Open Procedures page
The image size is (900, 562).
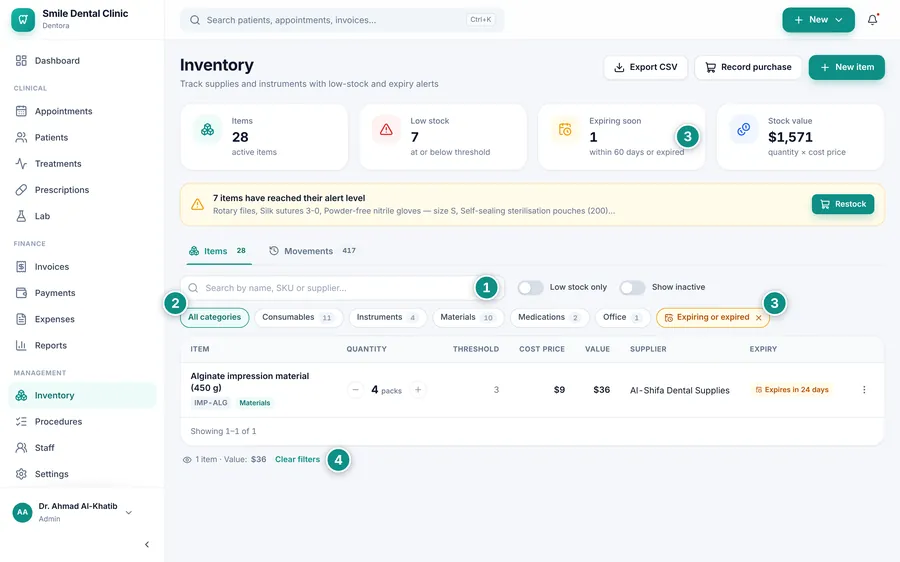(x=82, y=421)
